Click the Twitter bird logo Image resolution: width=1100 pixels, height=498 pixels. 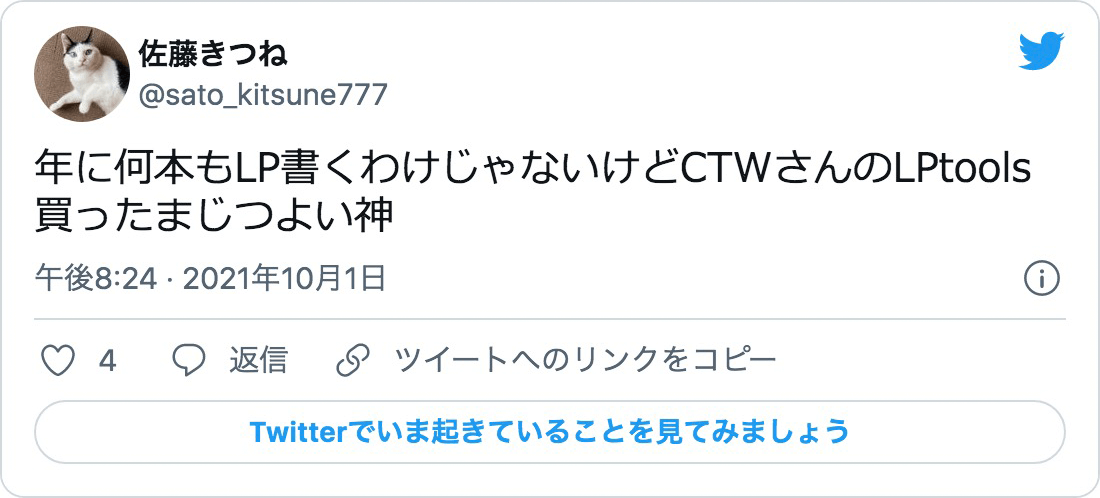[1042, 51]
